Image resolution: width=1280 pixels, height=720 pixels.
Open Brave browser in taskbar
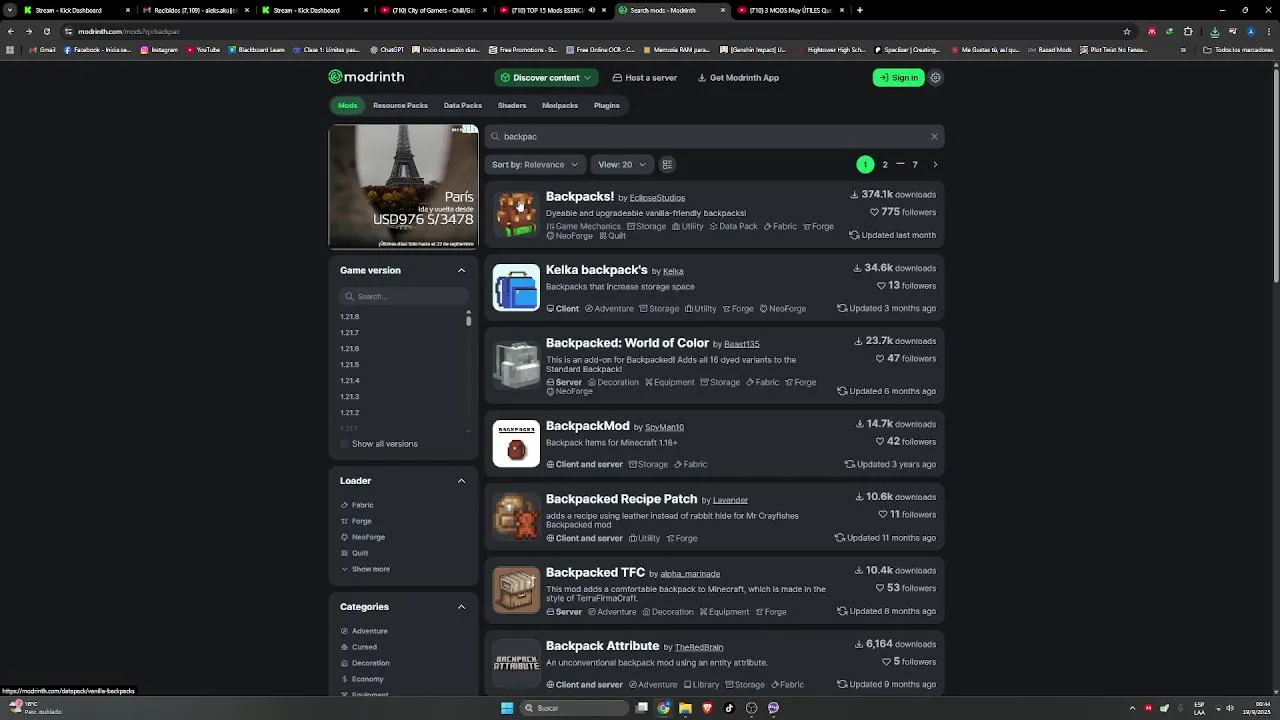pyautogui.click(x=707, y=708)
